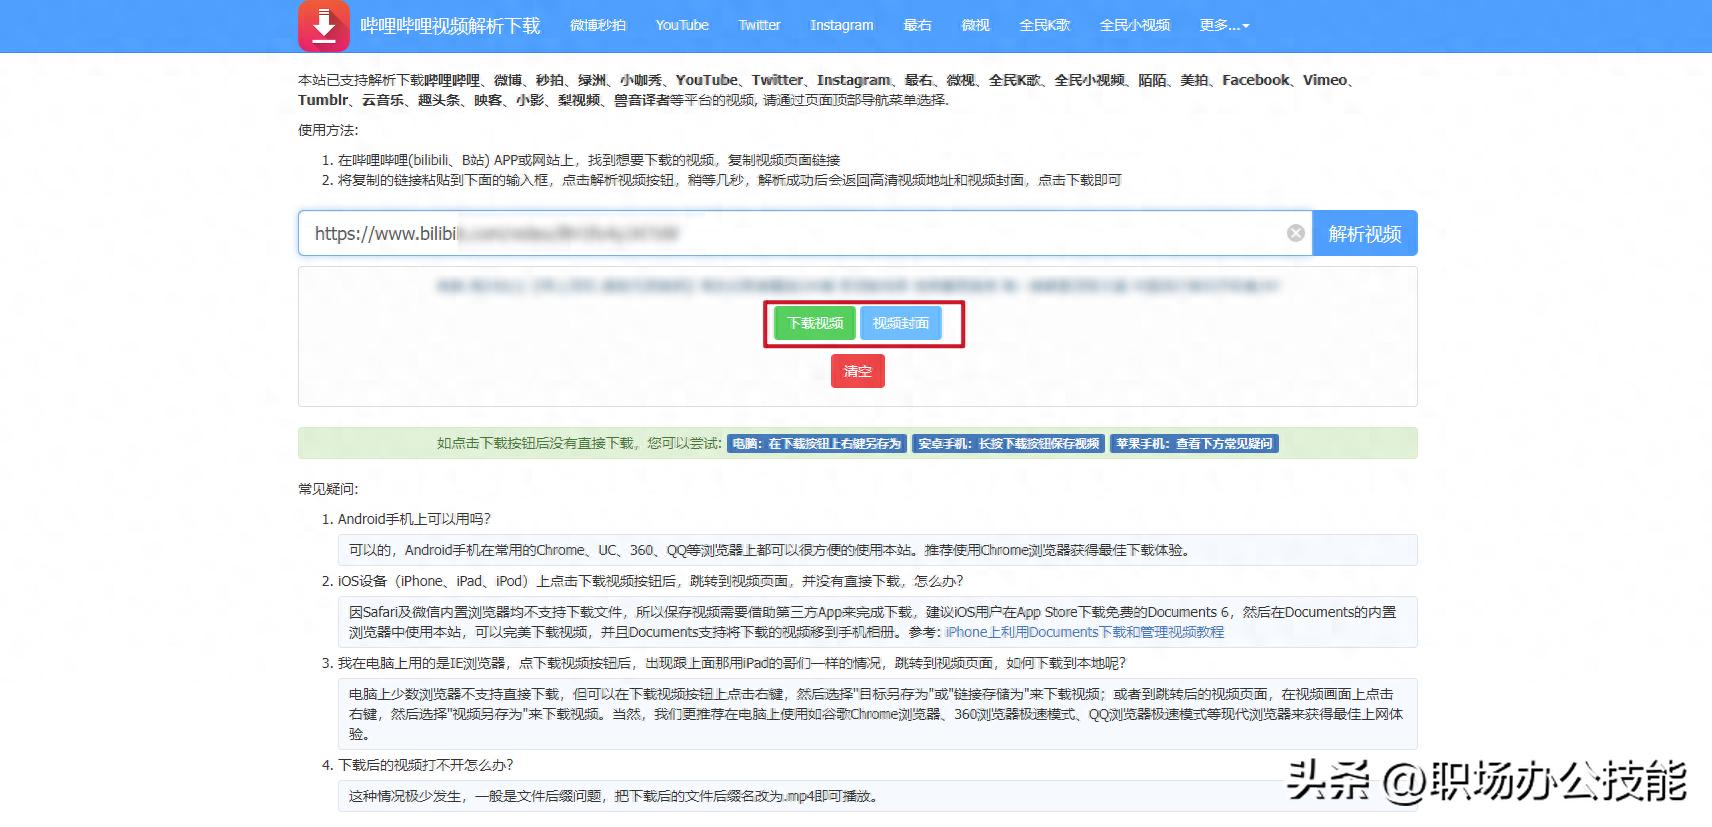This screenshot has height=827, width=1712.
Task: Open Instagram in the top navigation
Action: (x=841, y=25)
